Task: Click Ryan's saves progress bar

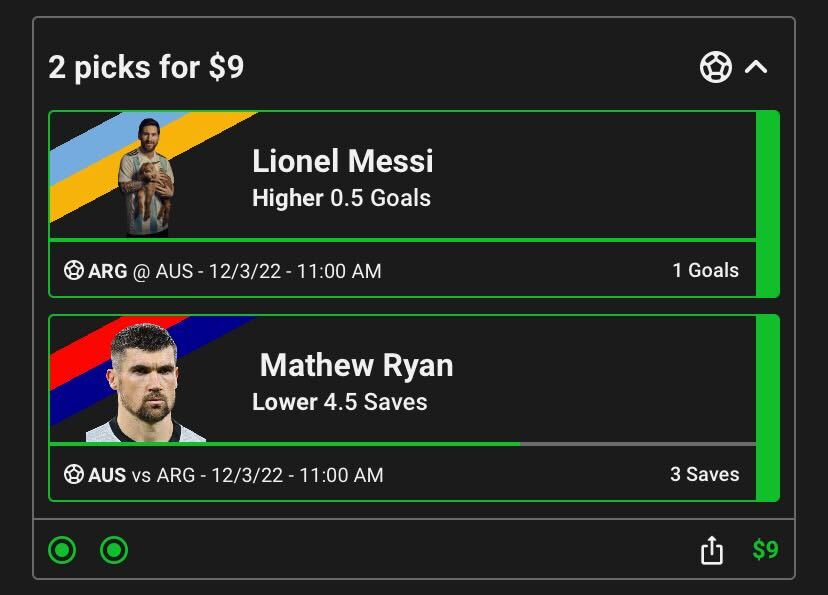Action: pos(402,443)
